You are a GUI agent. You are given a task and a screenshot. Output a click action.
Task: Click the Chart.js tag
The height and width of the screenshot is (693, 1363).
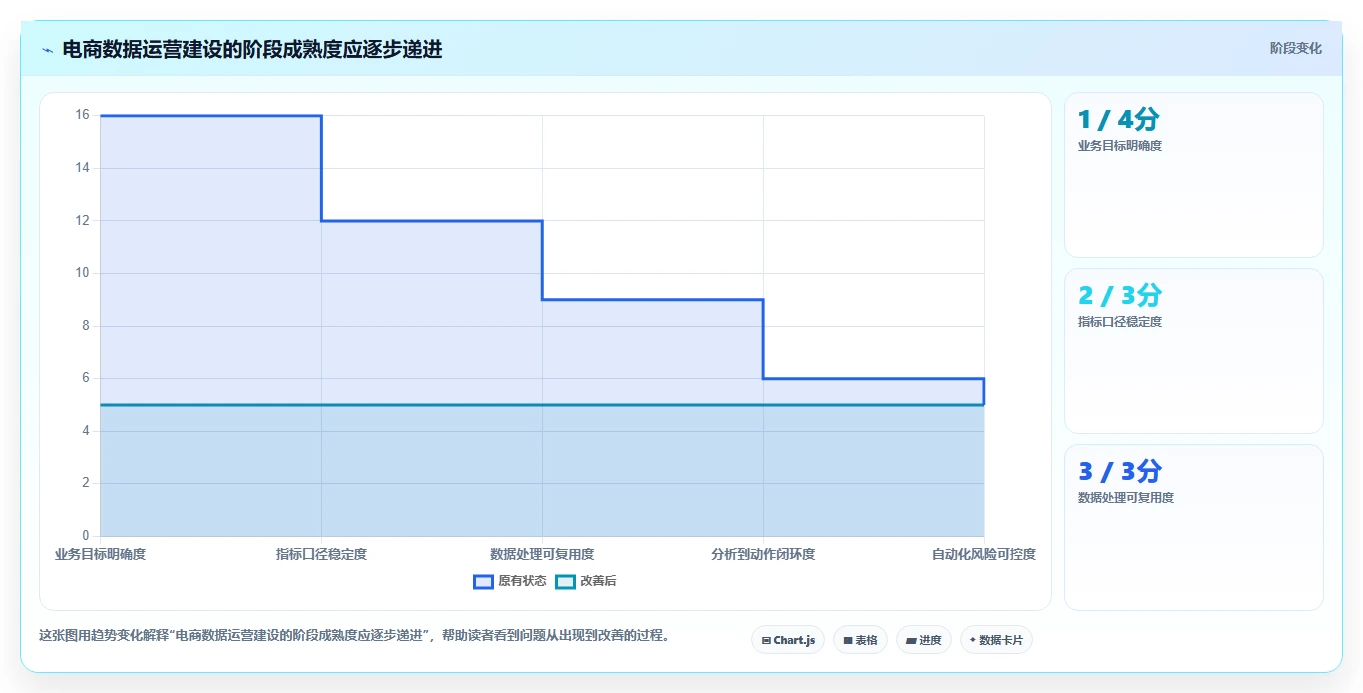point(788,640)
